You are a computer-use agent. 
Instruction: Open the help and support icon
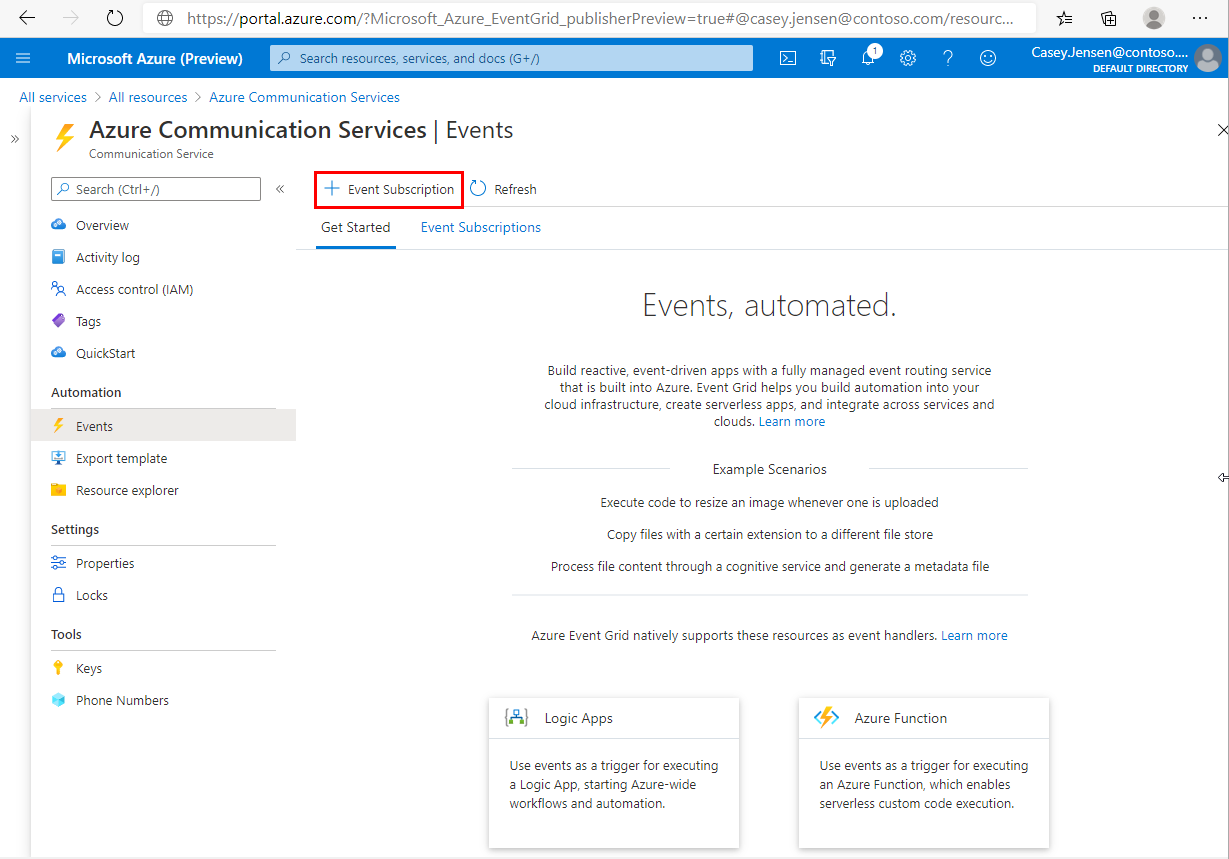pos(948,58)
